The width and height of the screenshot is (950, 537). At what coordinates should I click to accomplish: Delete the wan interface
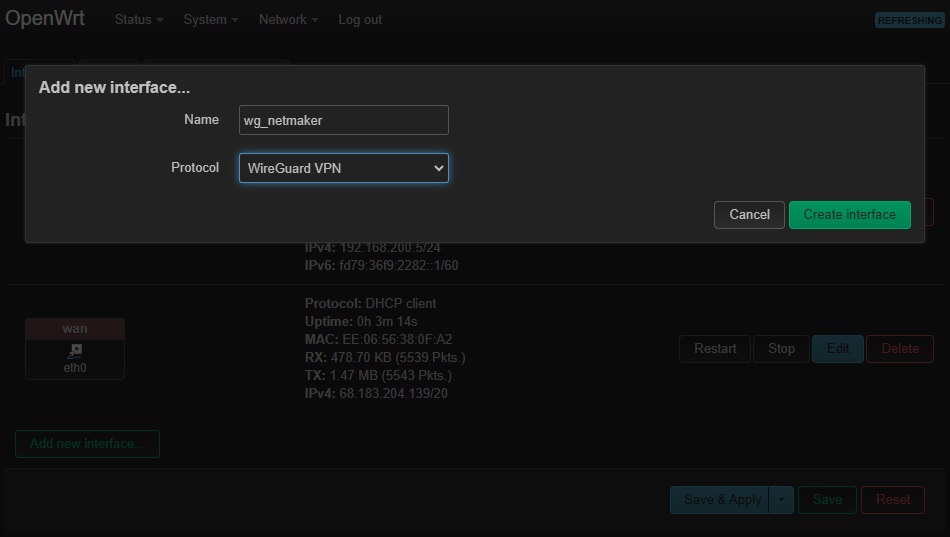point(899,349)
